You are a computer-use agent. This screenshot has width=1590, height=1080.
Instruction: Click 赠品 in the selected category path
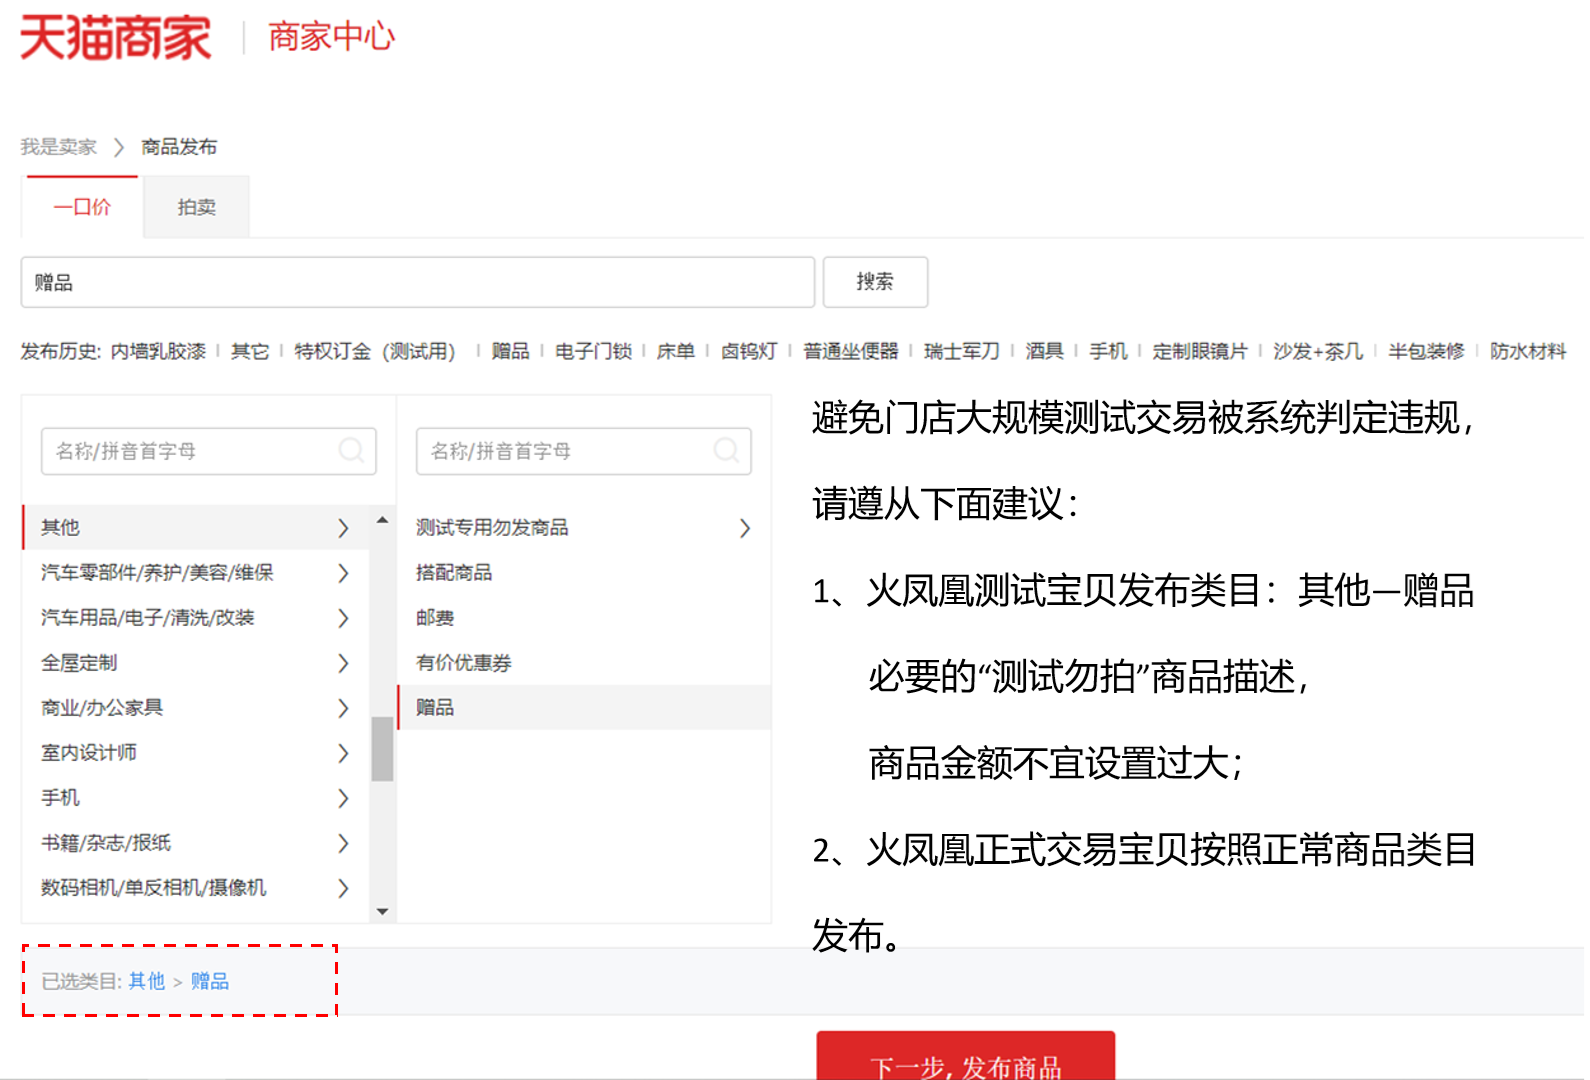[210, 981]
